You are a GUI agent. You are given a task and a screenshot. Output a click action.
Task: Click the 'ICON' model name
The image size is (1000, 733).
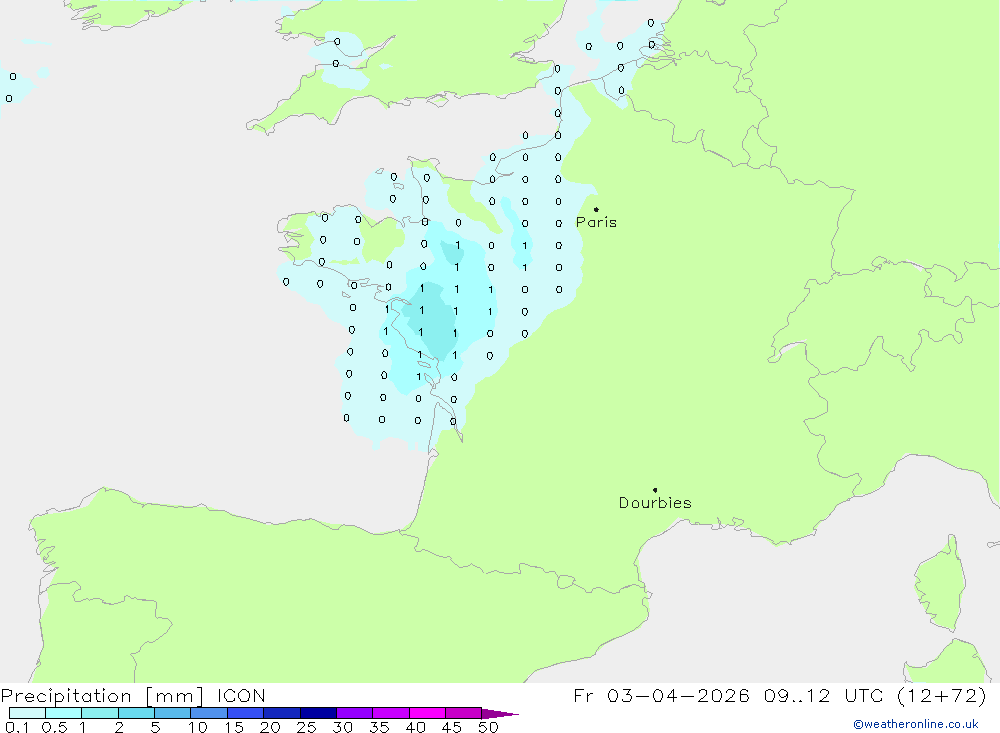tap(241, 696)
